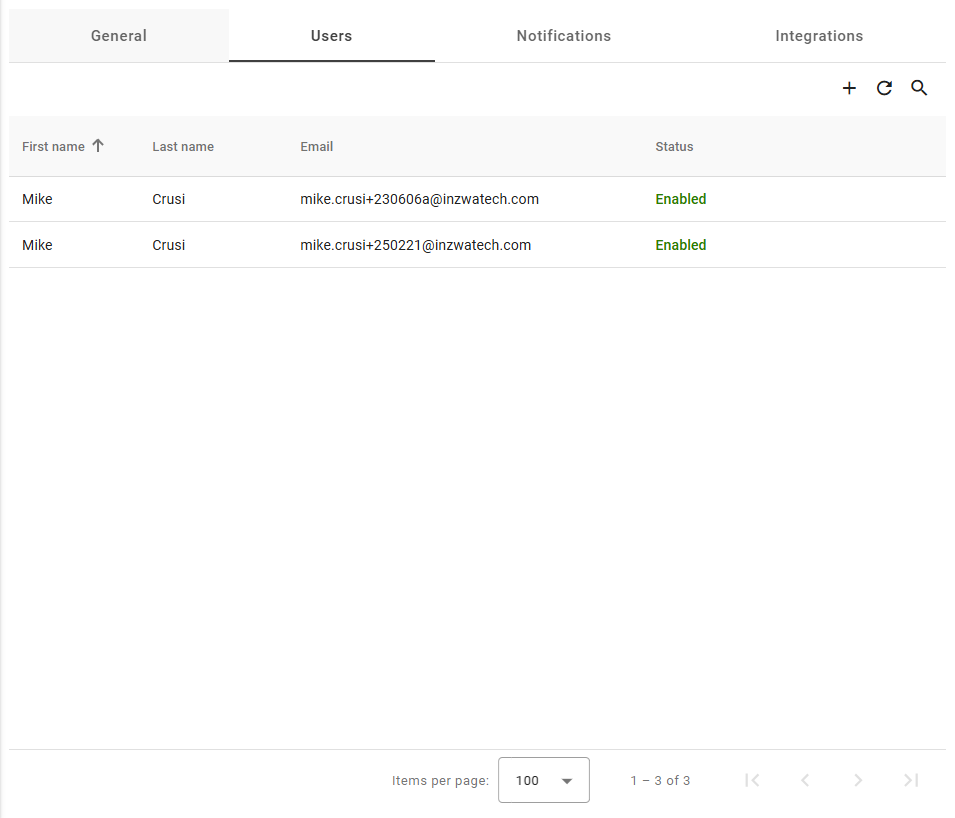Select the mike.crusi+250221@inzwatech.com email row

415,245
